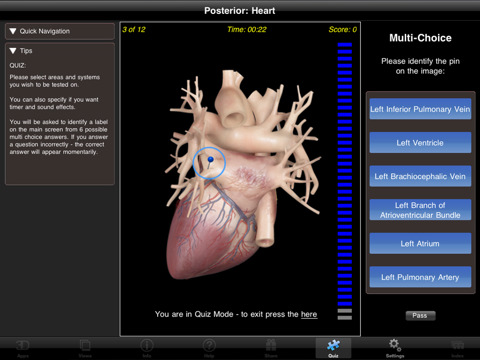
Task: Collapse the Tips panel triangle
Action: click(13, 51)
